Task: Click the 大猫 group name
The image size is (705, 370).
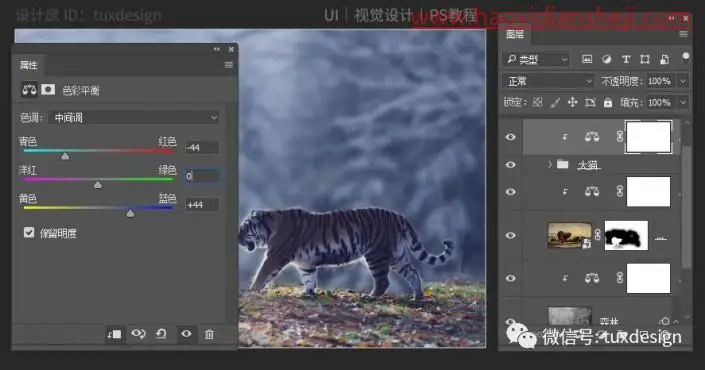Action: (589, 165)
